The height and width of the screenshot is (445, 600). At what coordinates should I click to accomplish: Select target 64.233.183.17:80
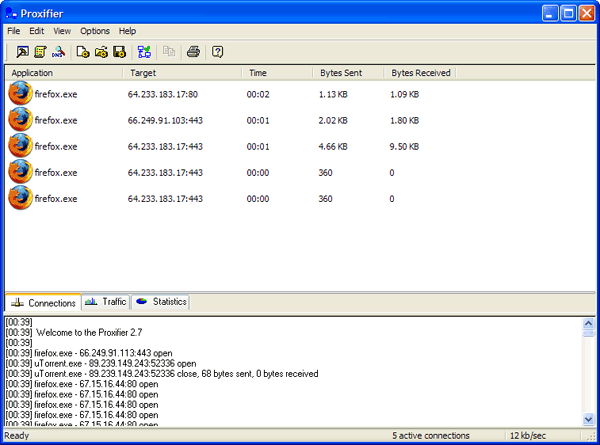[163, 94]
